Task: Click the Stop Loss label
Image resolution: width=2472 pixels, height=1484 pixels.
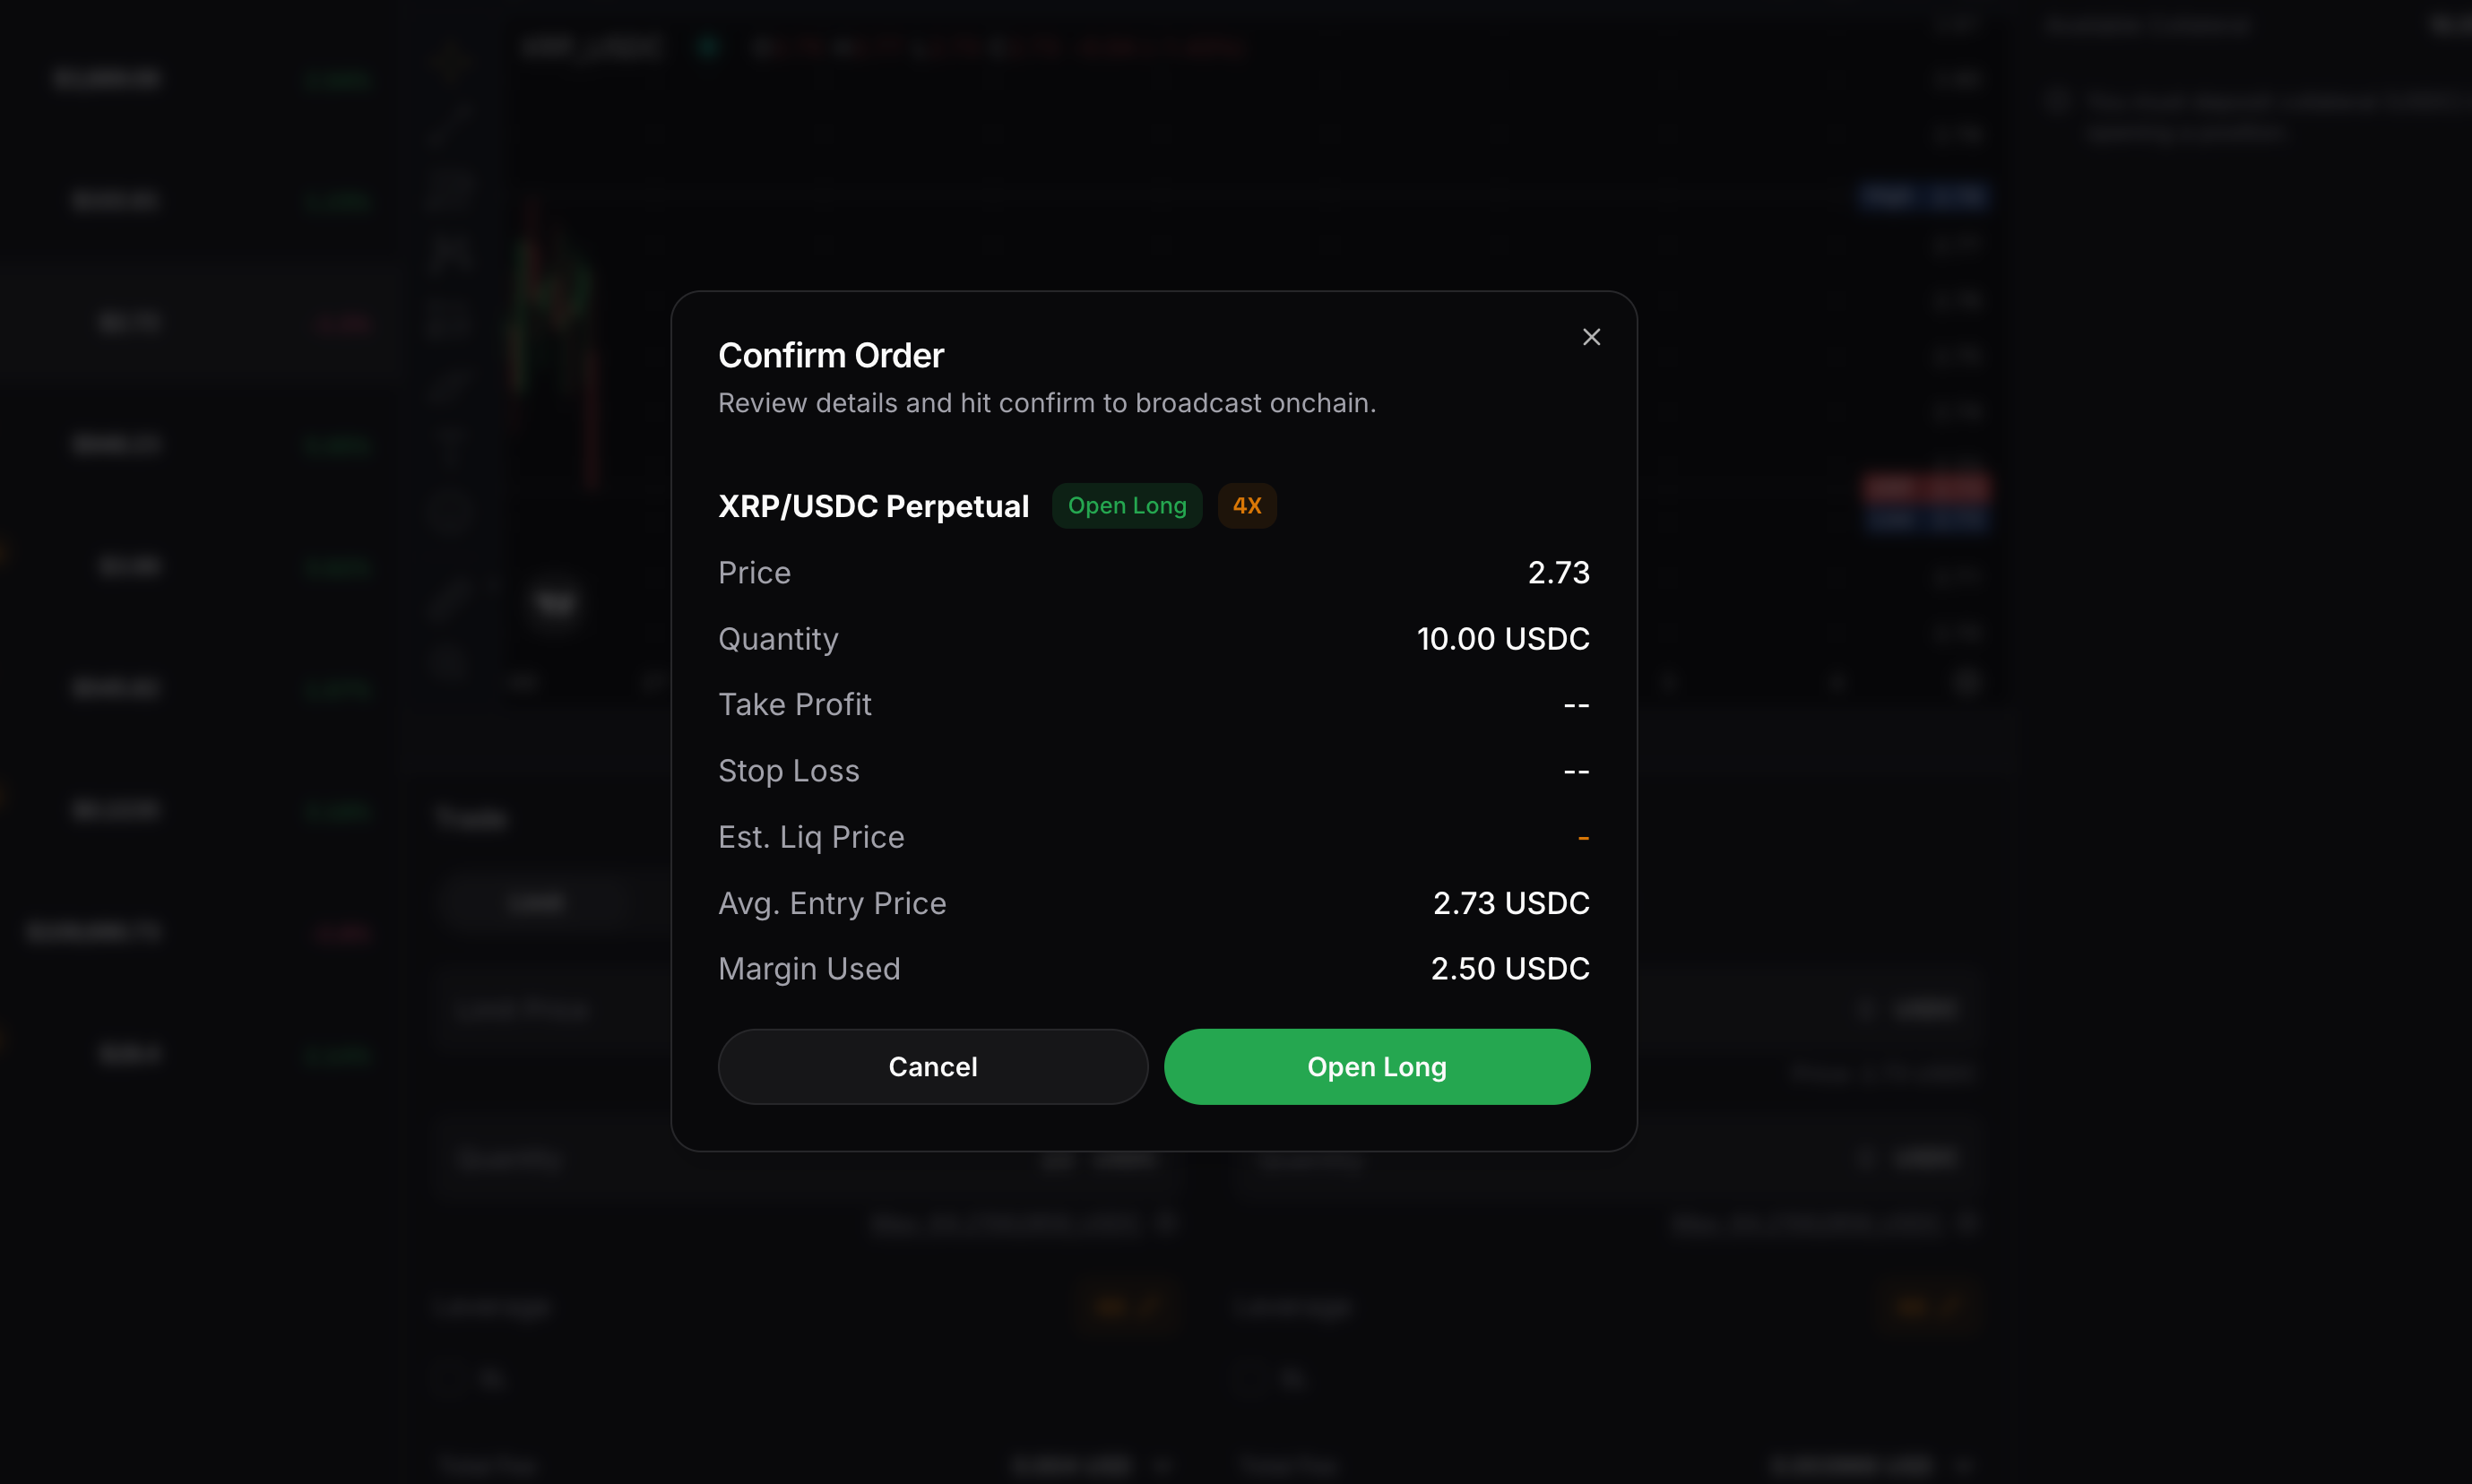Action: click(788, 771)
